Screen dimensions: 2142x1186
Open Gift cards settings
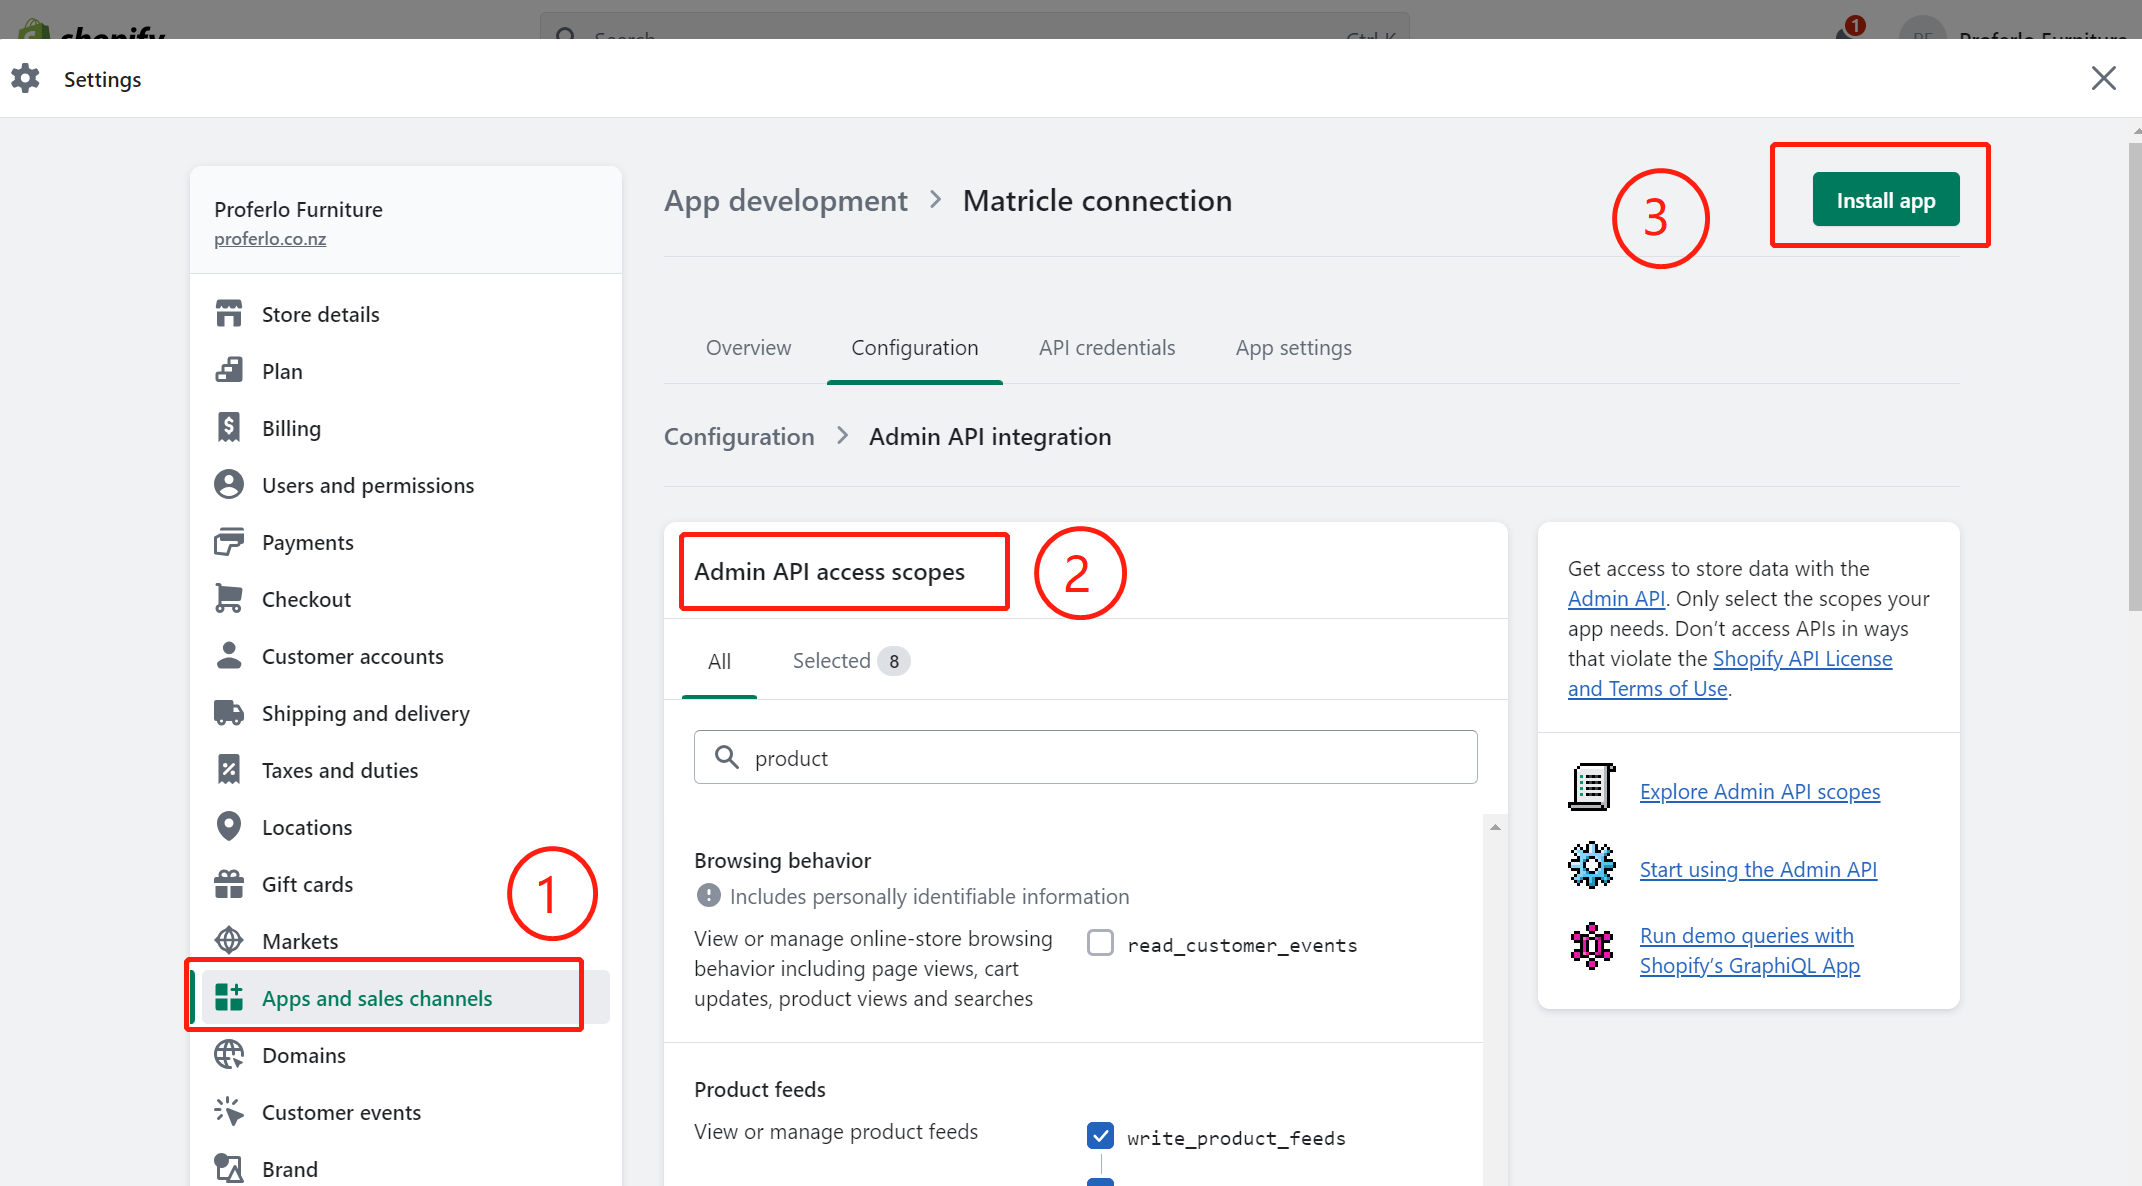(x=406, y=884)
